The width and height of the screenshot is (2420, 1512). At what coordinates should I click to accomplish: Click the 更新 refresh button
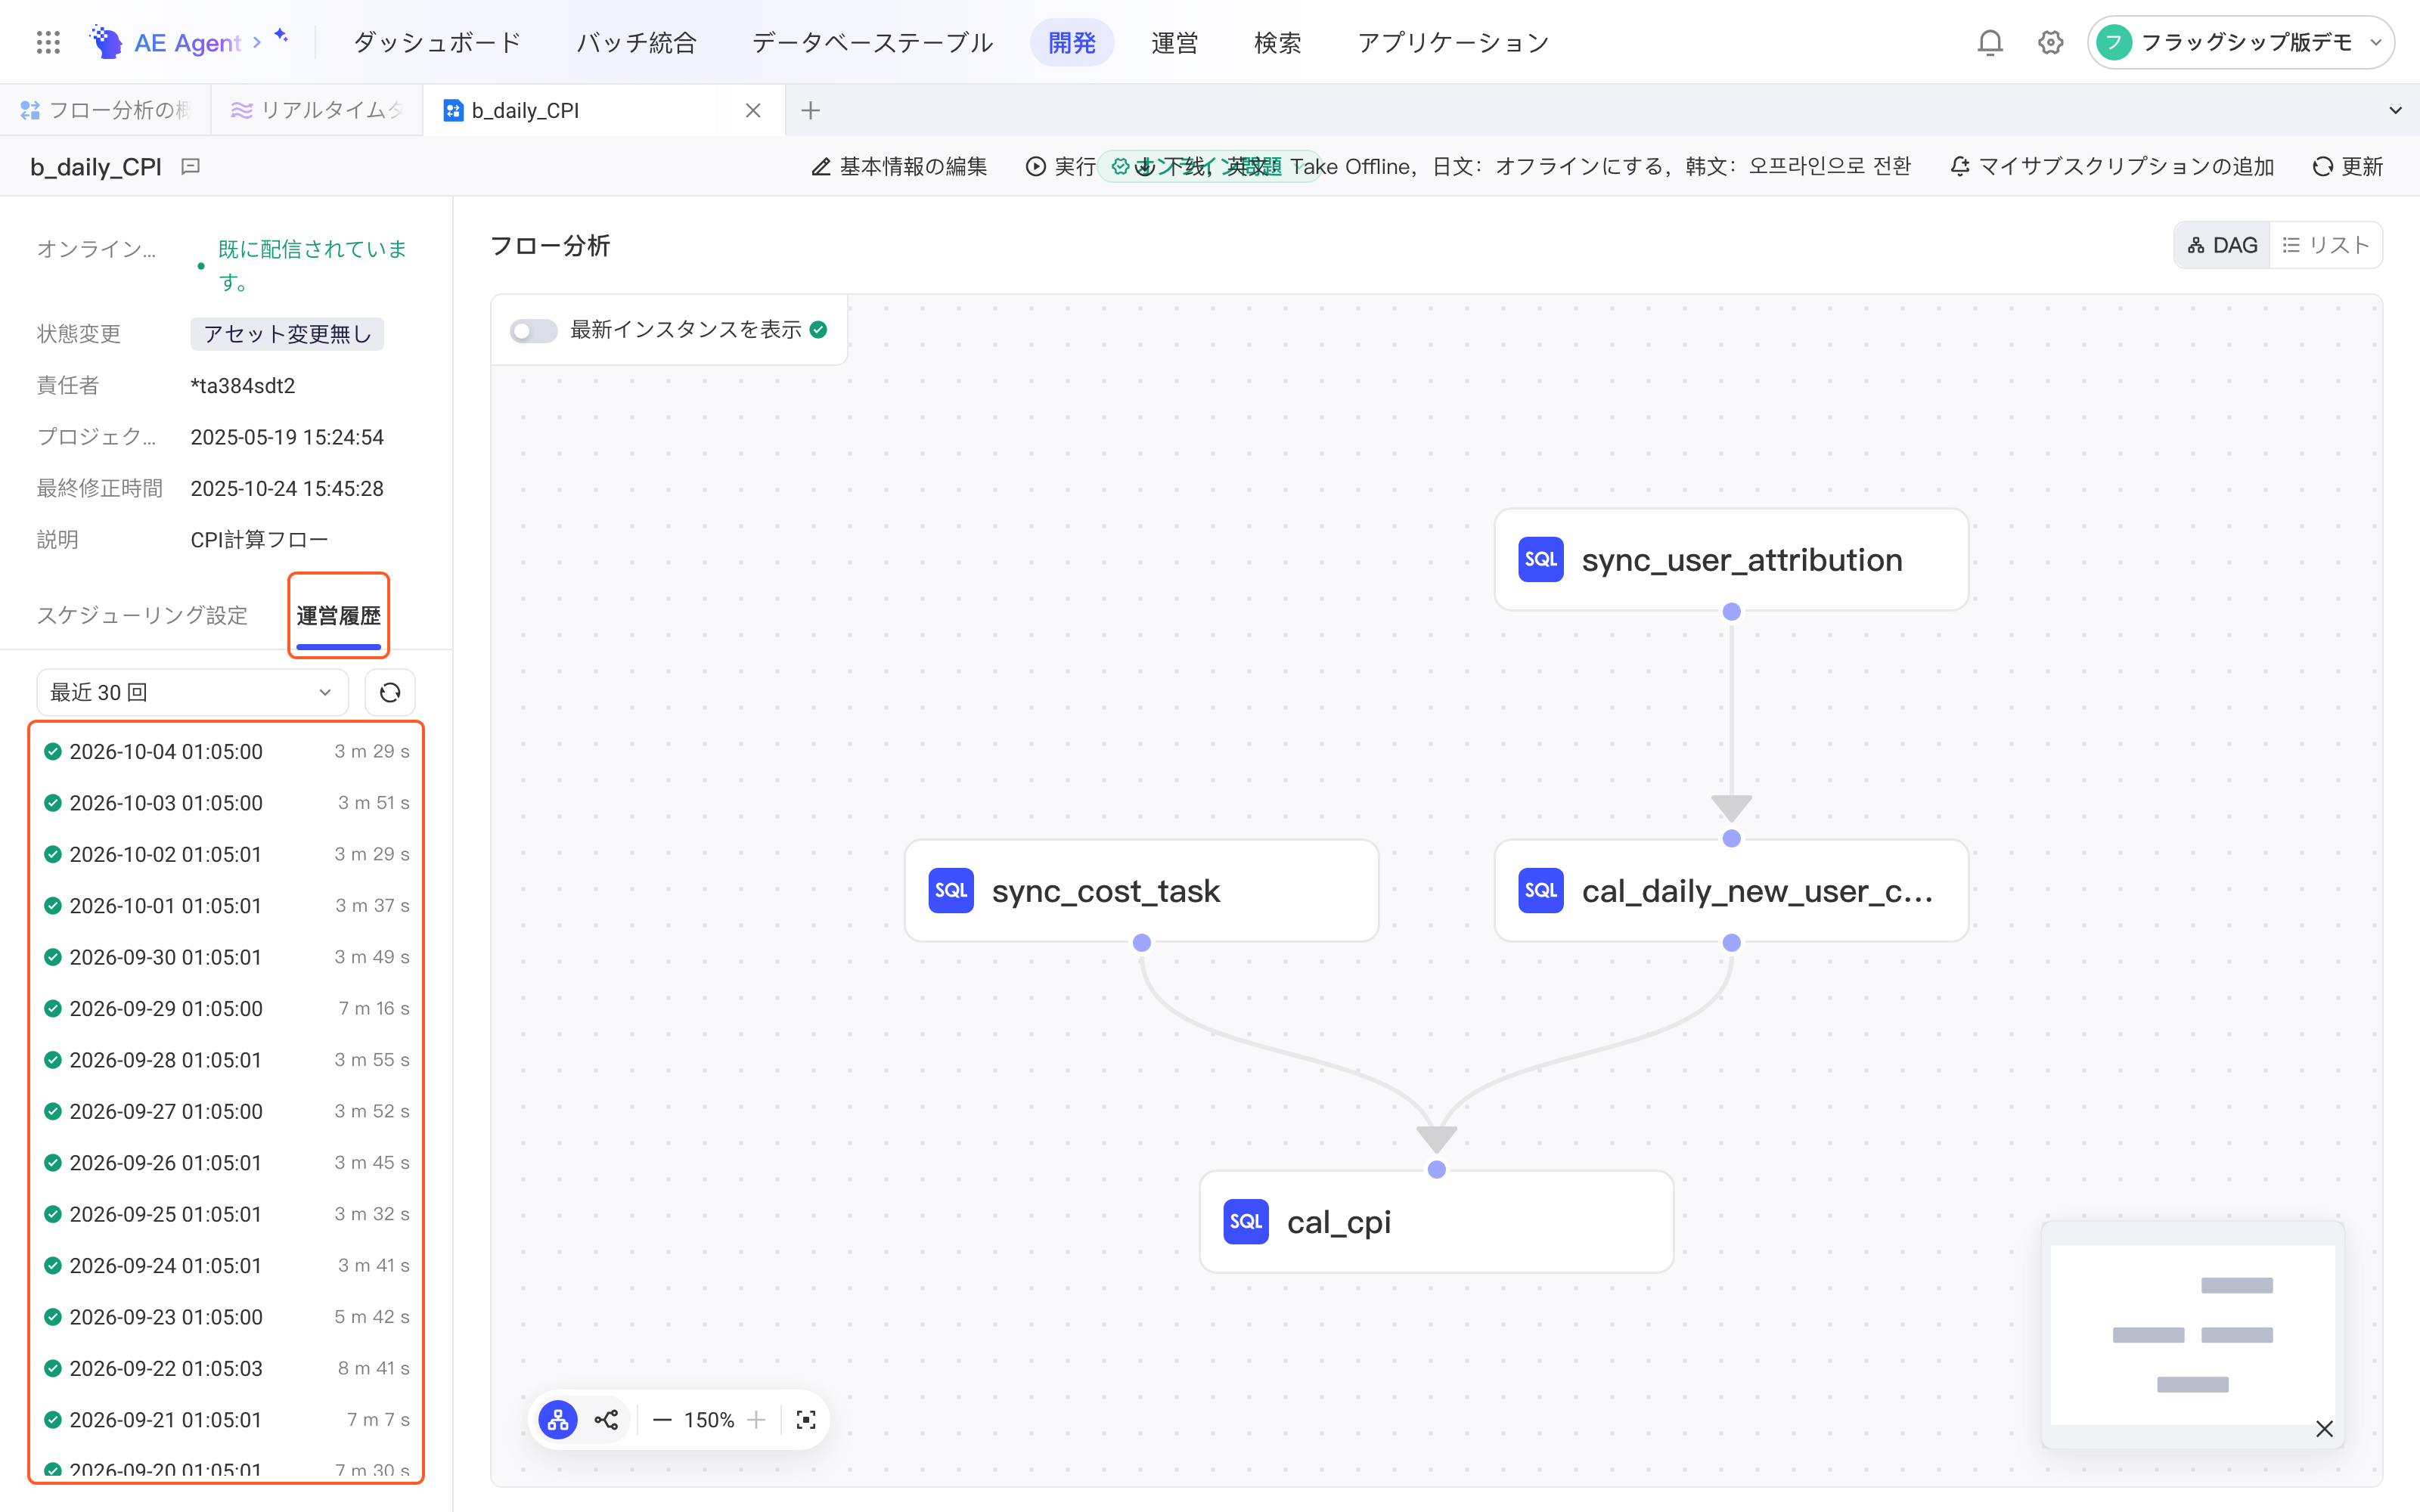tap(2348, 166)
